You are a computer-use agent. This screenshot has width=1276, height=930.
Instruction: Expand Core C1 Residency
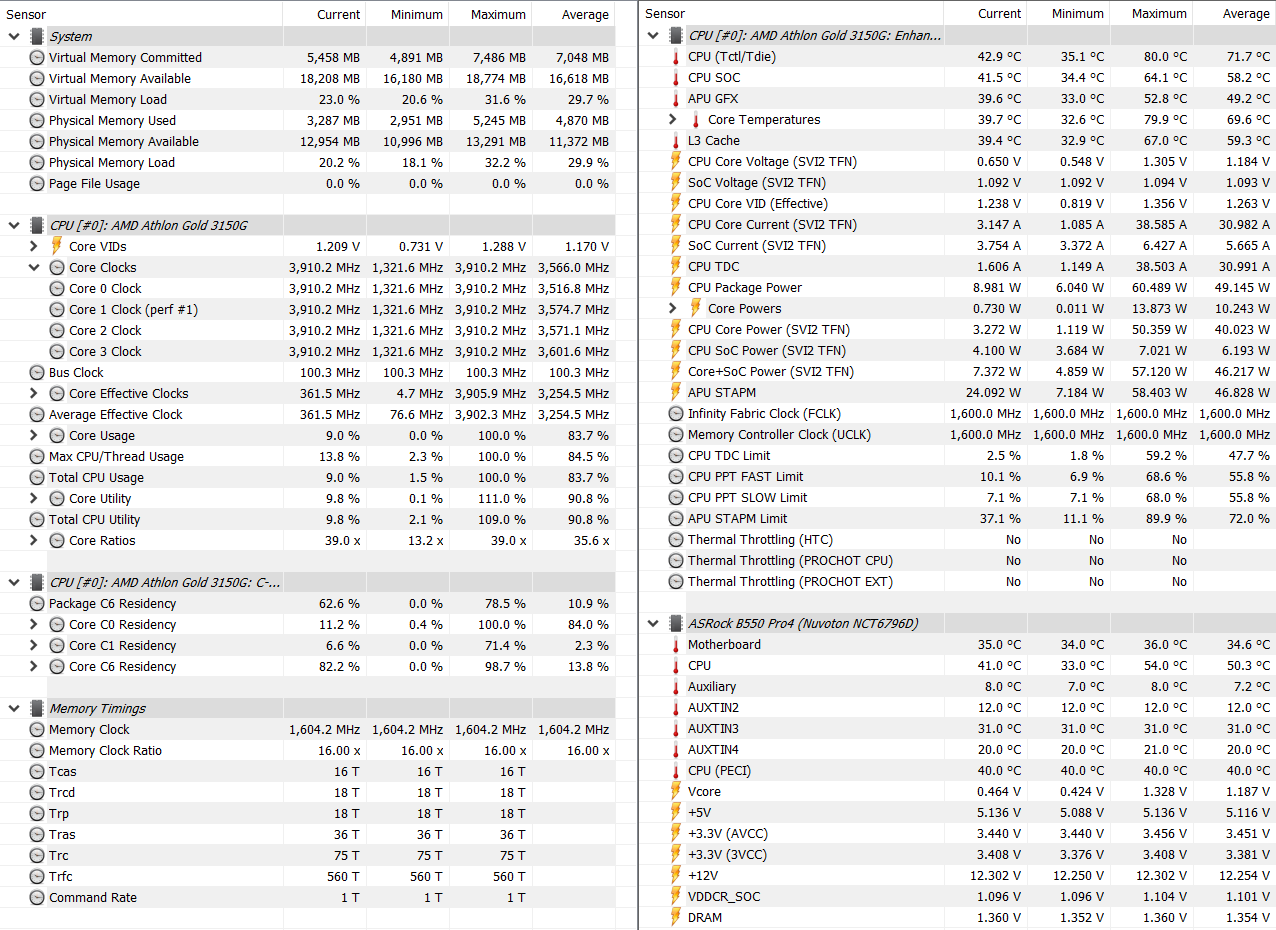34,646
